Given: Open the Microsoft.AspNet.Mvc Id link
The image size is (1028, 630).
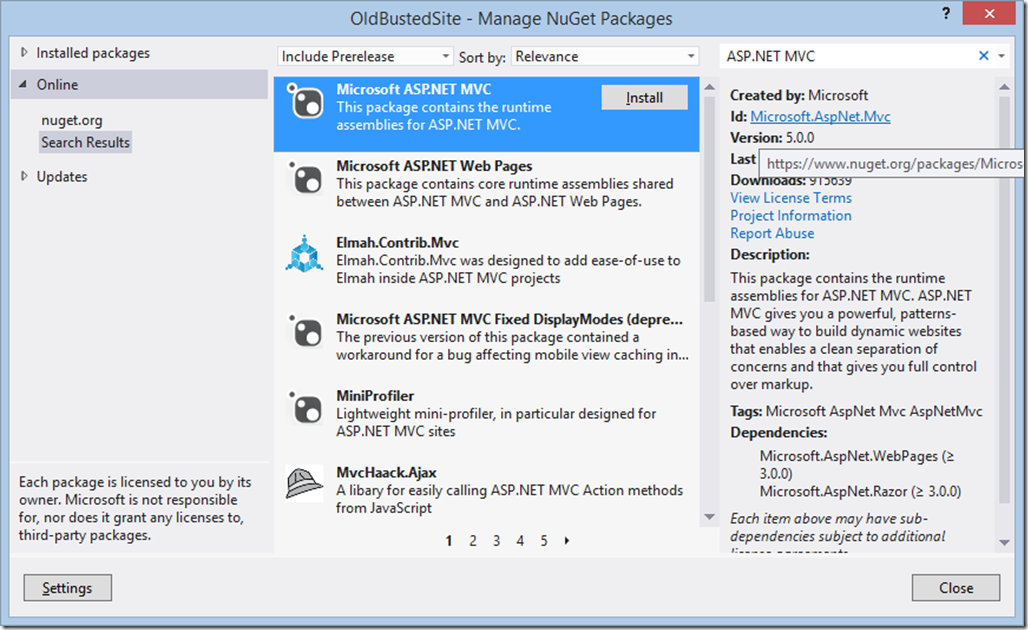Looking at the screenshot, I should [x=820, y=117].
